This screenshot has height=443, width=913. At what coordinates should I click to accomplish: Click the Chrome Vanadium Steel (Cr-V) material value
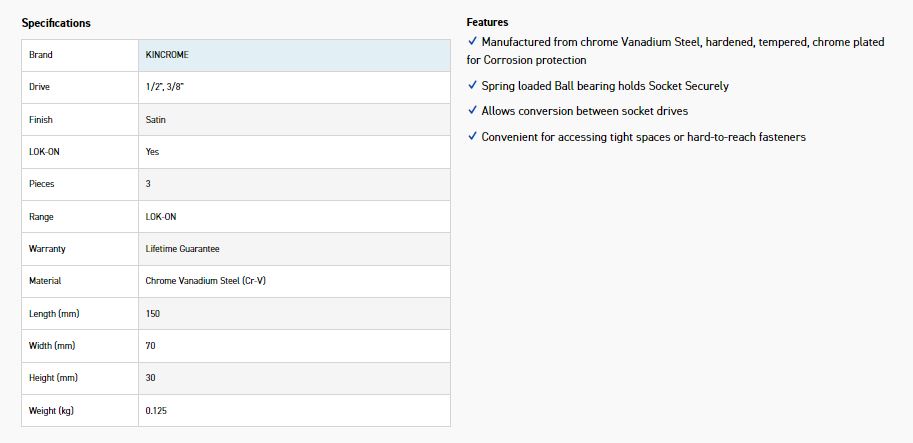[205, 281]
